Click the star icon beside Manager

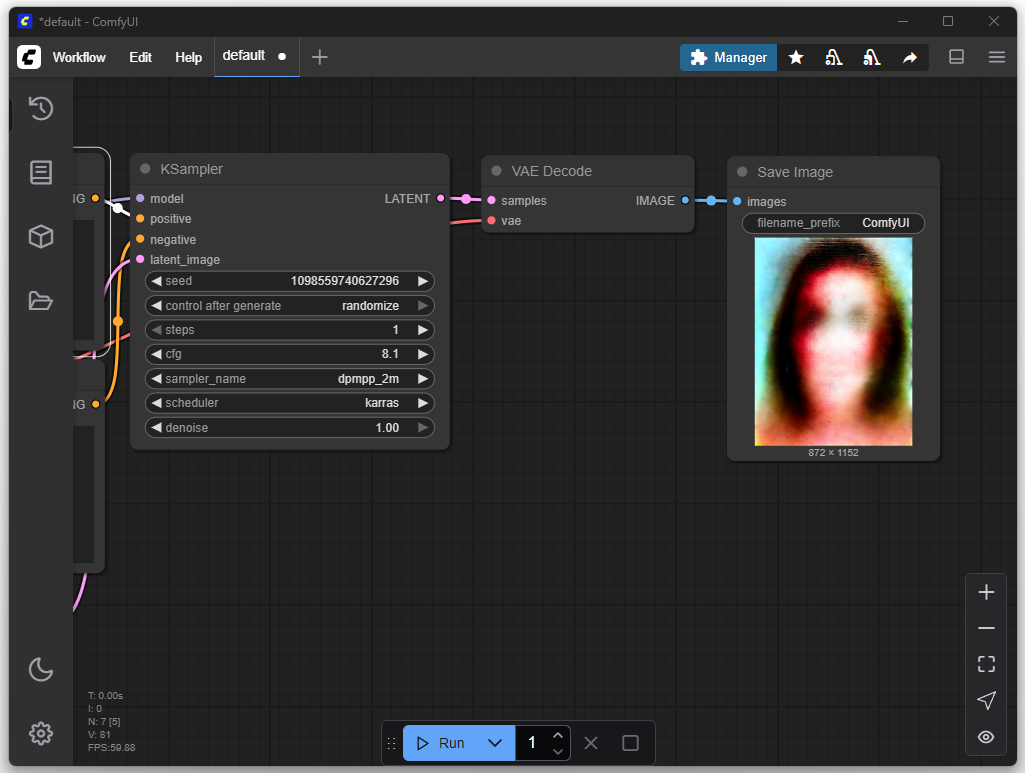(796, 58)
